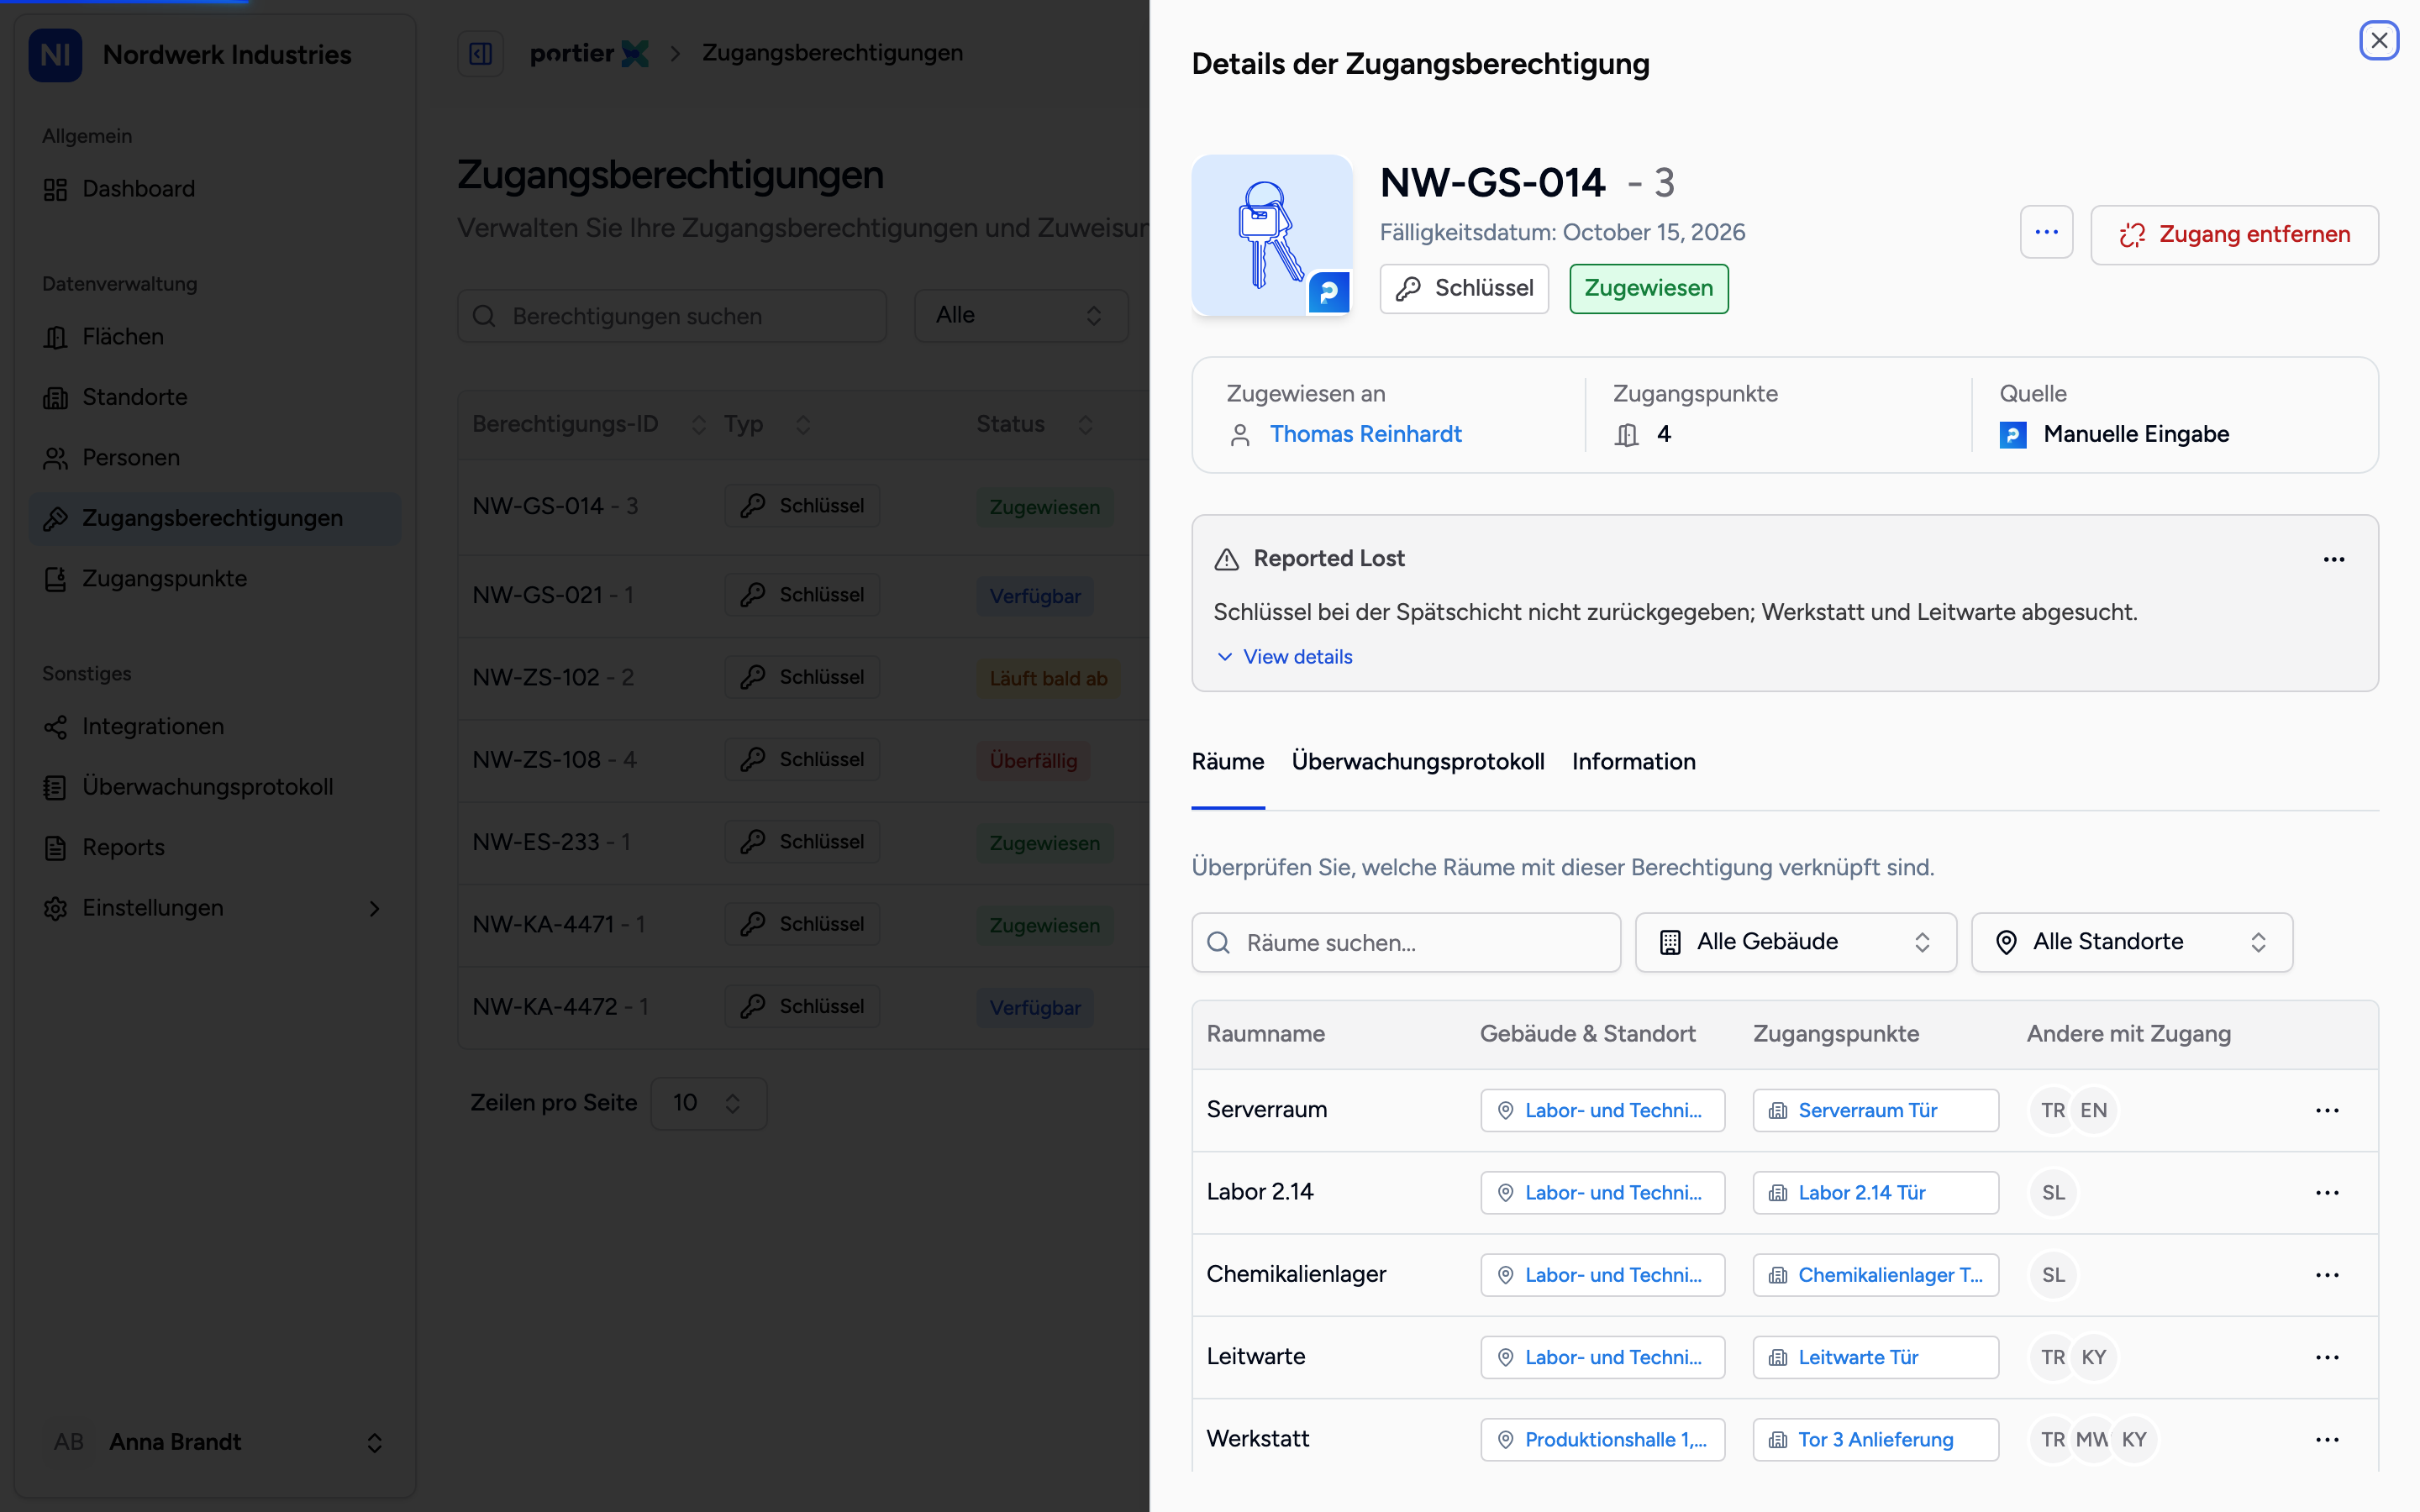
Task: Click the Nordwerk Industries NI logo
Action: 55,55
